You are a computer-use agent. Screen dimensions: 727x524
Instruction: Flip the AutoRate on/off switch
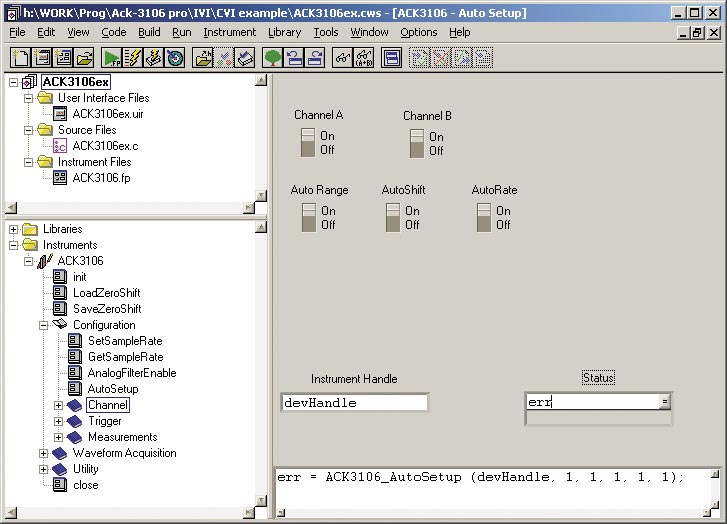(484, 217)
